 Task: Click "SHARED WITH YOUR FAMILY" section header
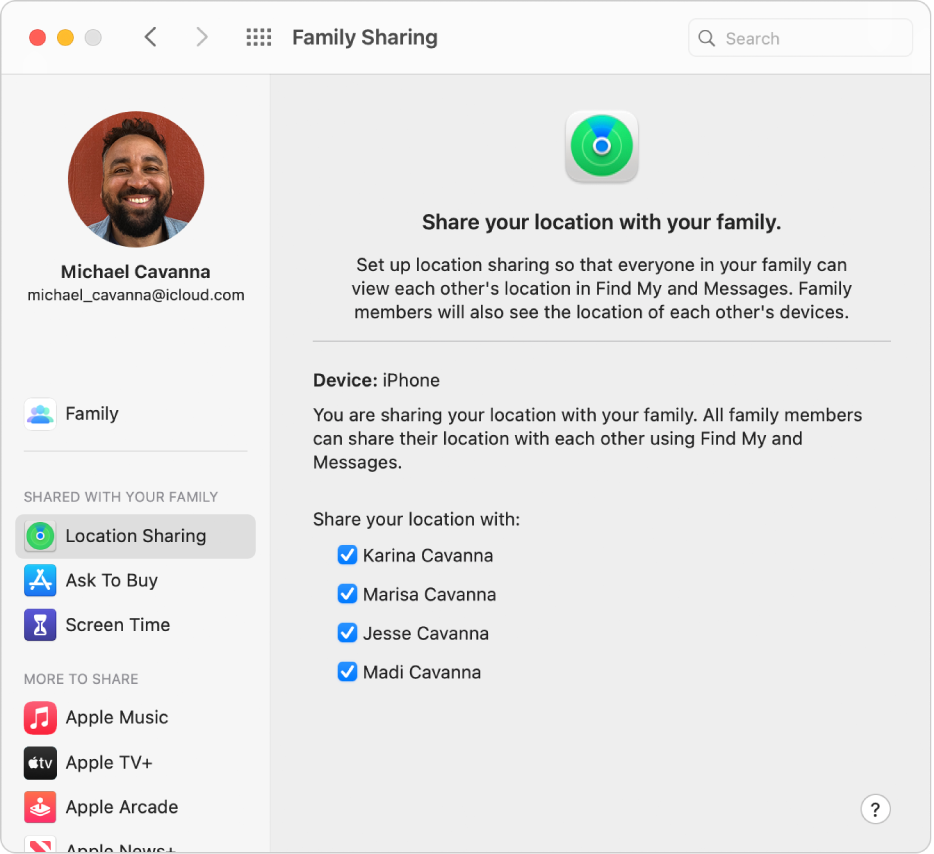pos(121,497)
